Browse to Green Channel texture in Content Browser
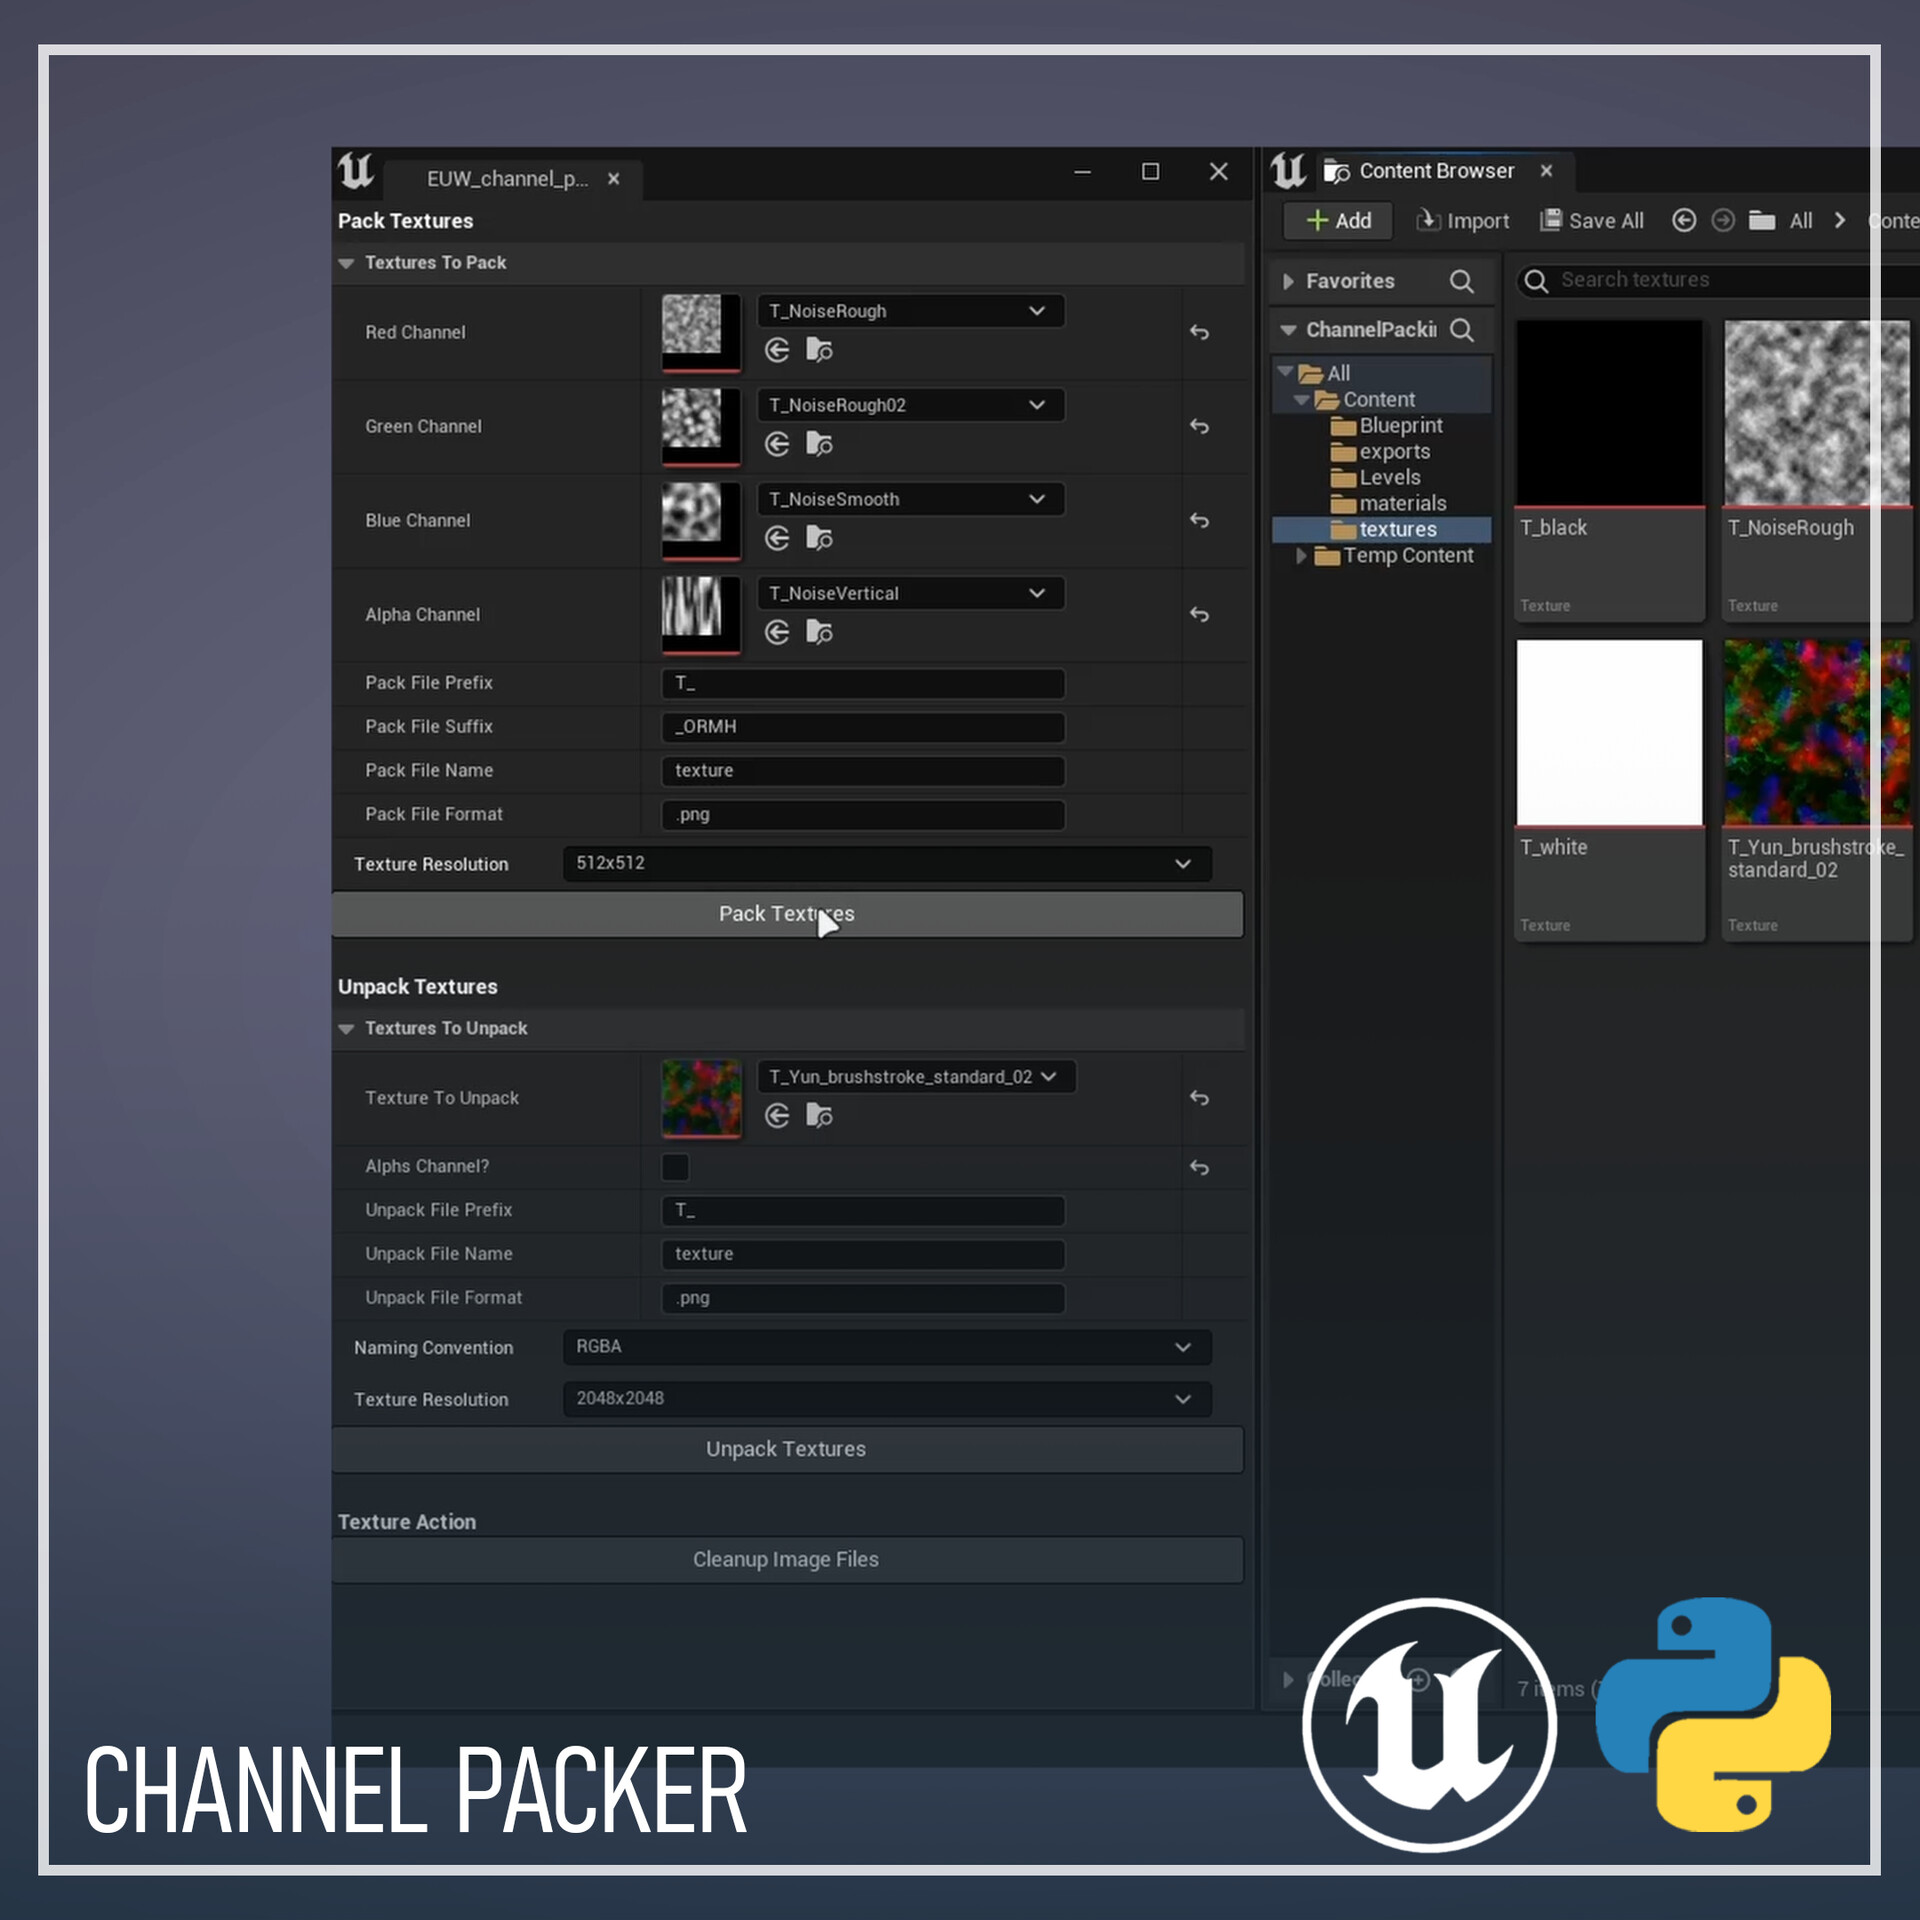The width and height of the screenshot is (1920, 1920). pos(820,443)
